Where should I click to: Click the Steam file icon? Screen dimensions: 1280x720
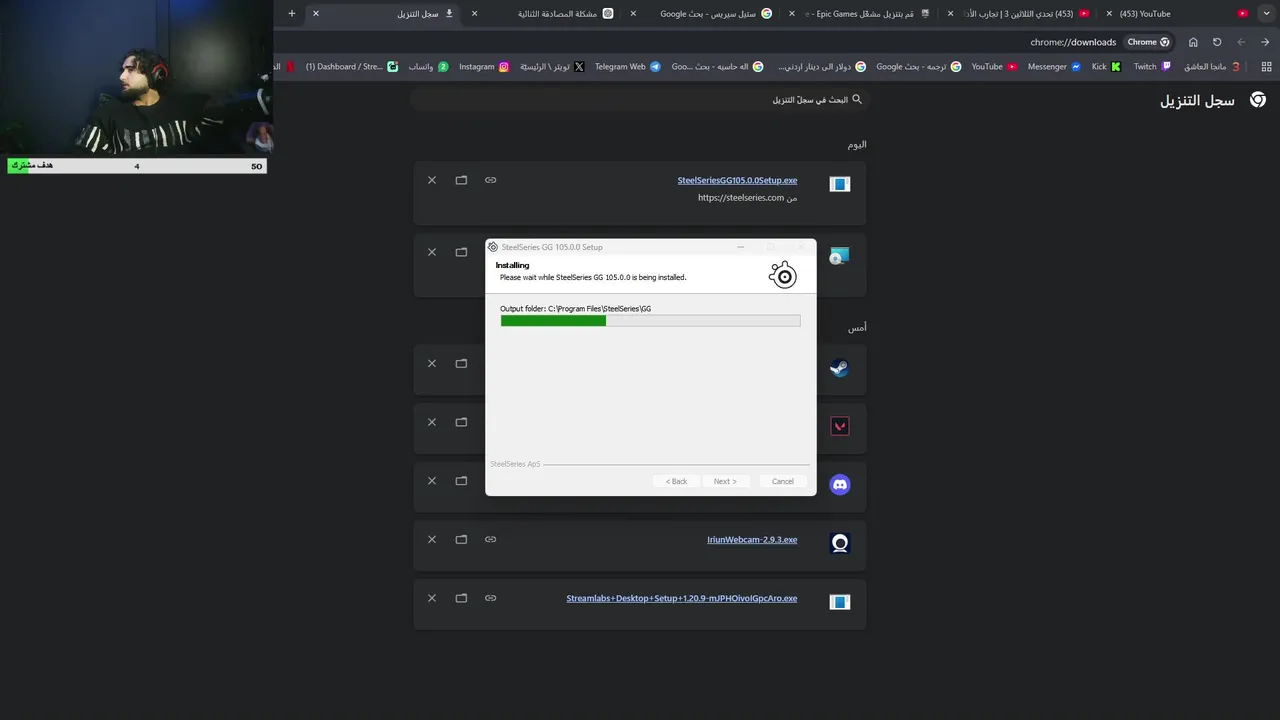click(840, 368)
